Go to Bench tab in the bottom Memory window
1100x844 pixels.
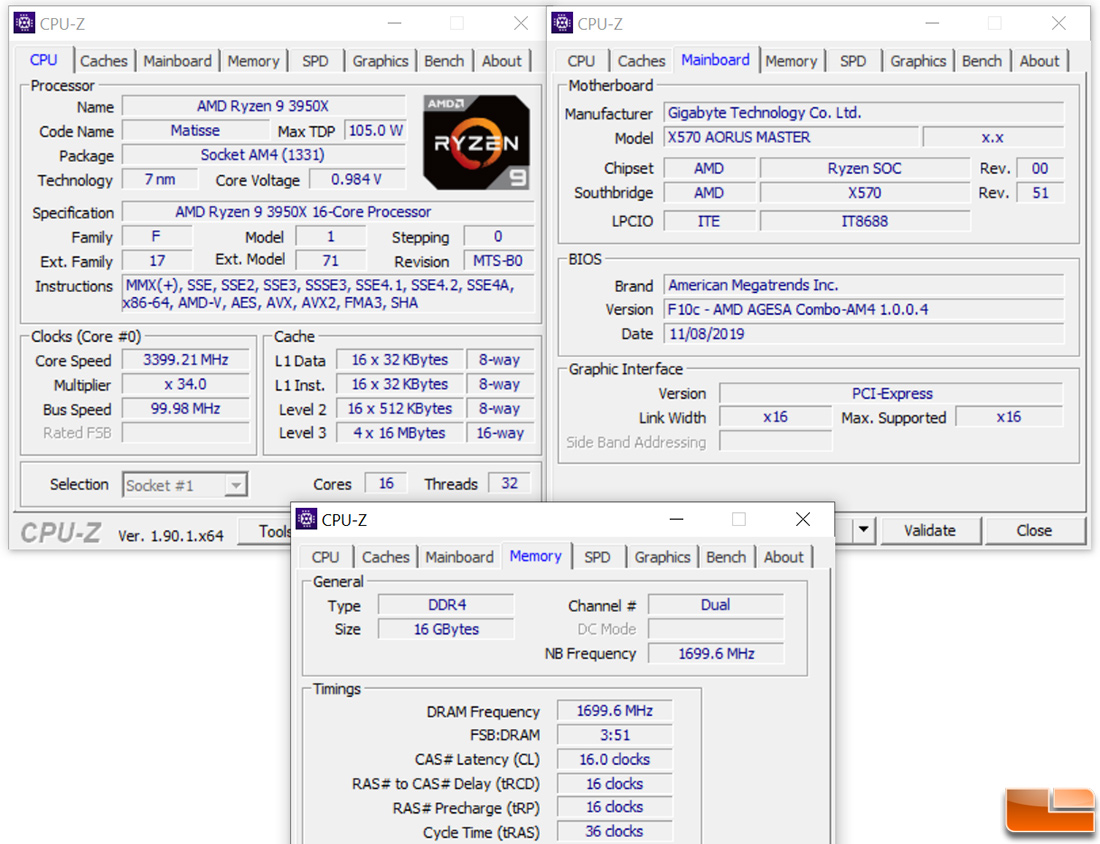click(x=726, y=557)
